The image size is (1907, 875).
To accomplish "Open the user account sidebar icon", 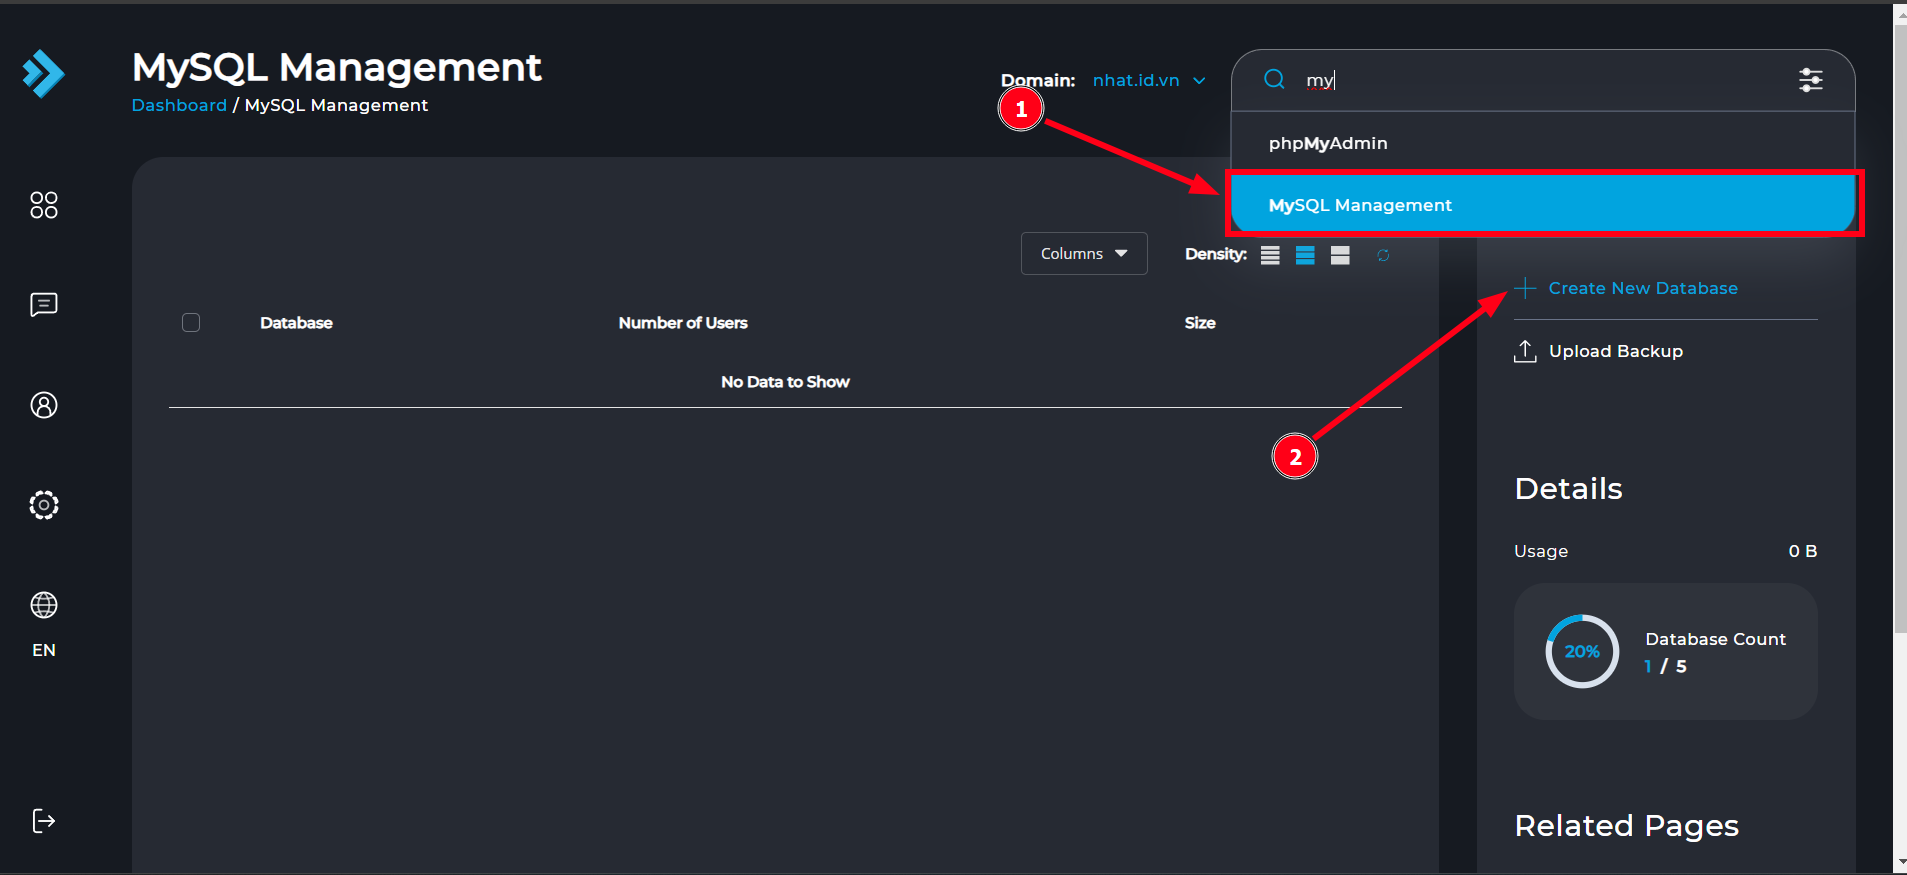I will tap(44, 405).
